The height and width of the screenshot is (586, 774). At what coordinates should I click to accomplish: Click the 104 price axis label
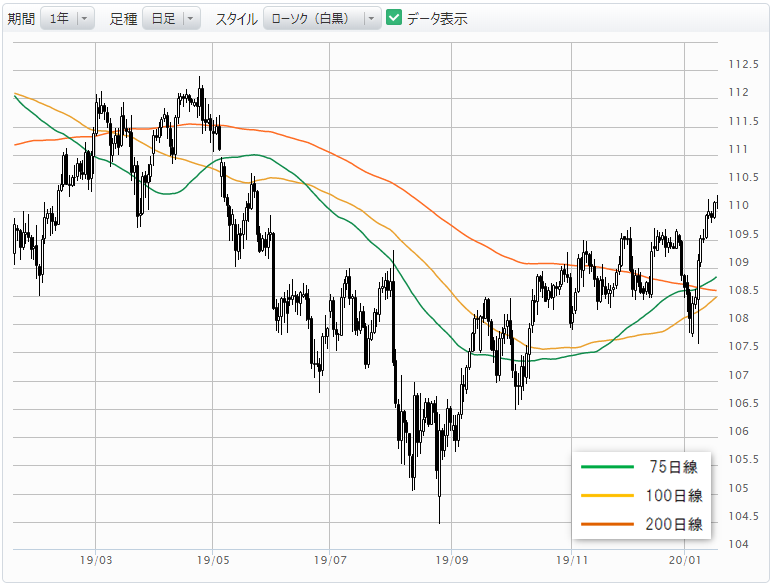click(x=738, y=544)
